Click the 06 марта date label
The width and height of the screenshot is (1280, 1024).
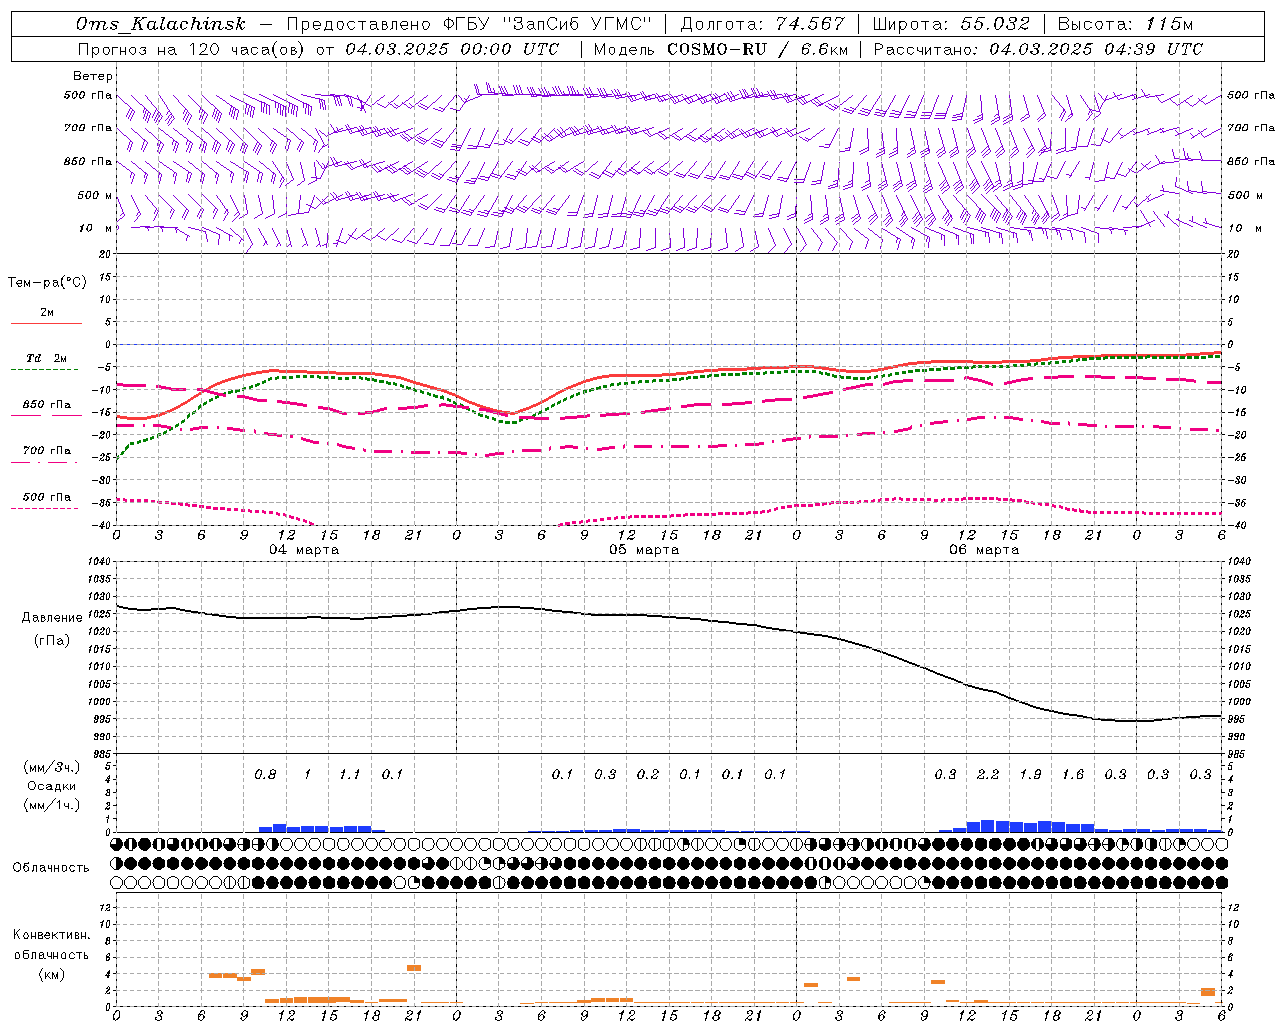point(984,550)
